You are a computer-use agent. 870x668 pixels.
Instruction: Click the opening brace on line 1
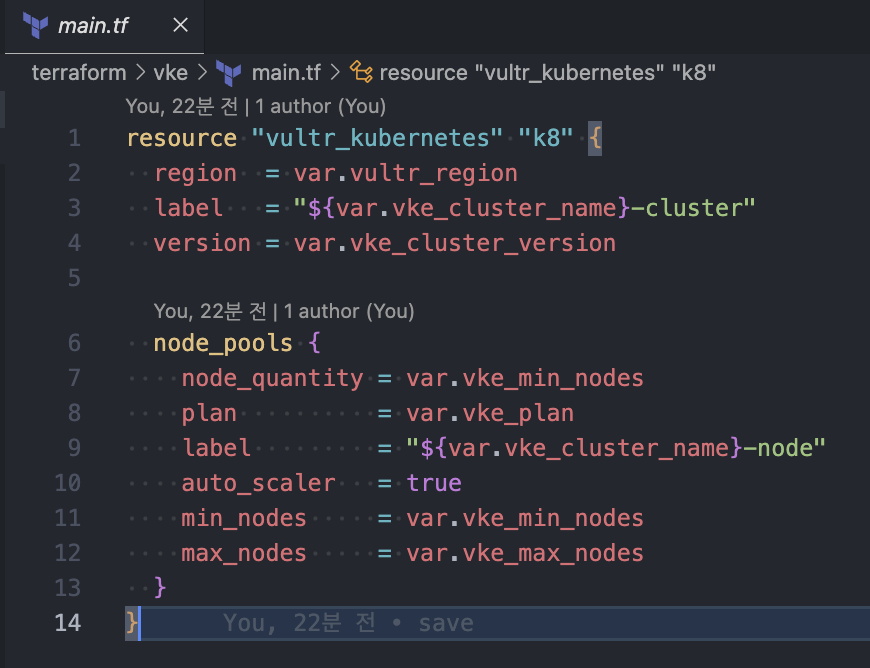point(595,138)
